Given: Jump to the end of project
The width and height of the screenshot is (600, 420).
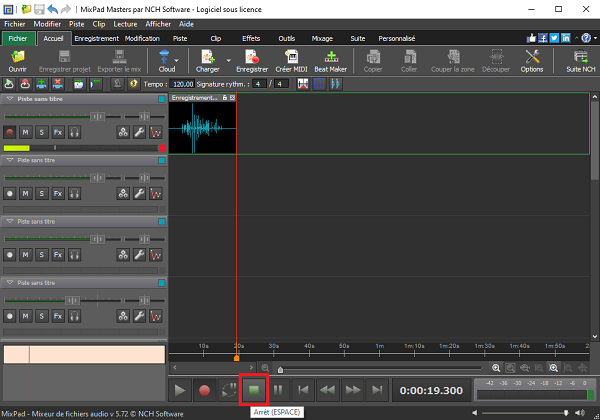Looking at the screenshot, I should point(377,390).
